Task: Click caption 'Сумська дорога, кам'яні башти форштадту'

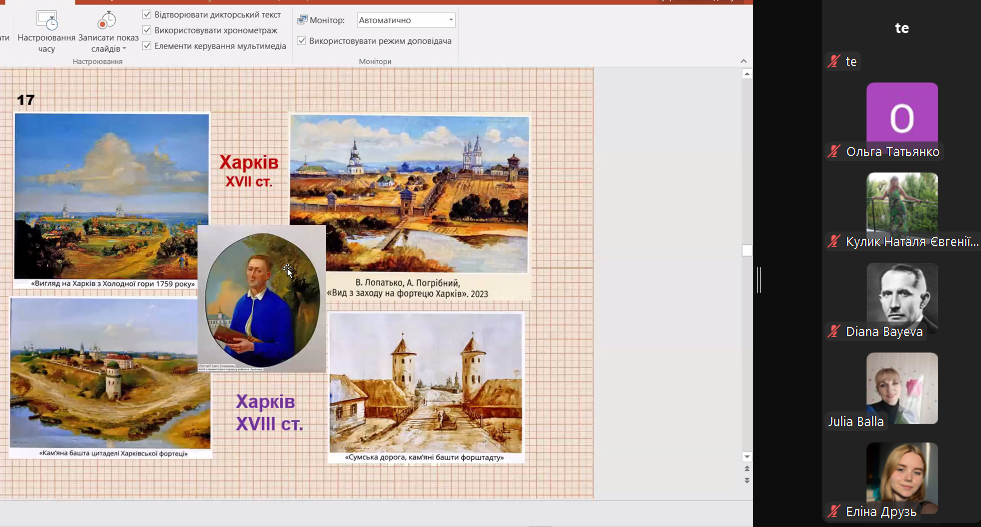Action: [424, 458]
